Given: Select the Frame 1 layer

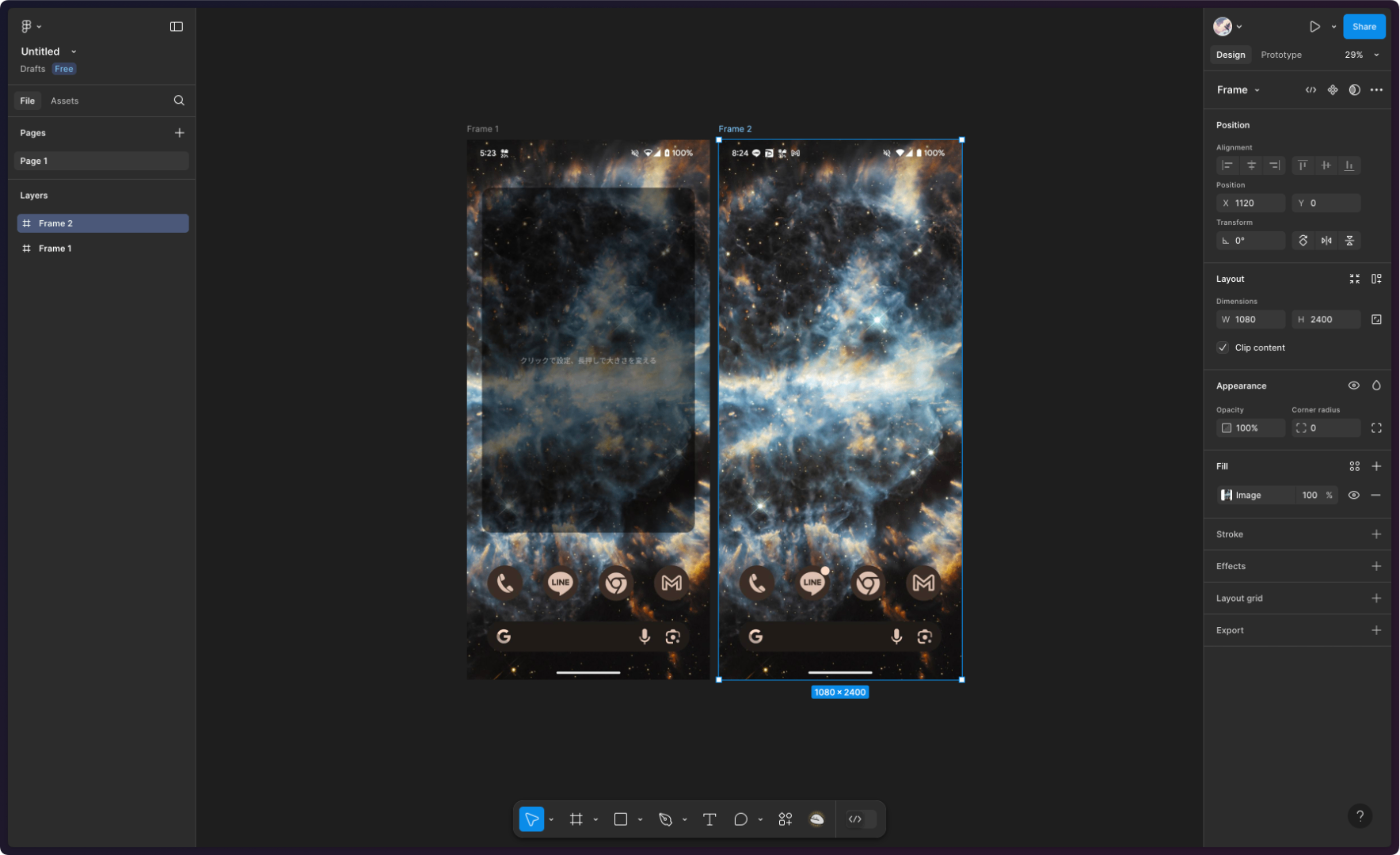Looking at the screenshot, I should pyautogui.click(x=101, y=248).
